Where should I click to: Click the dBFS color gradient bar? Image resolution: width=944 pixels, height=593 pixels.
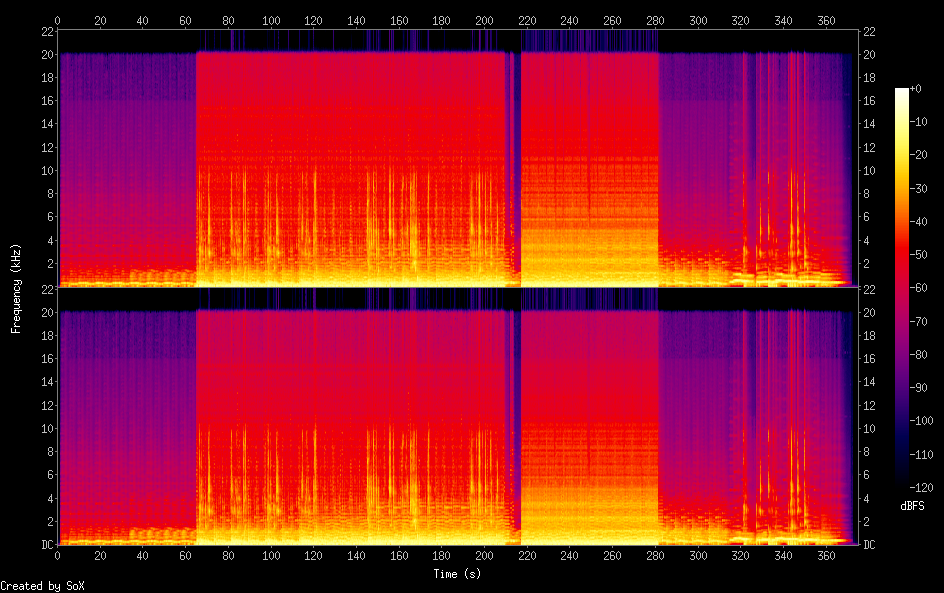(x=901, y=288)
